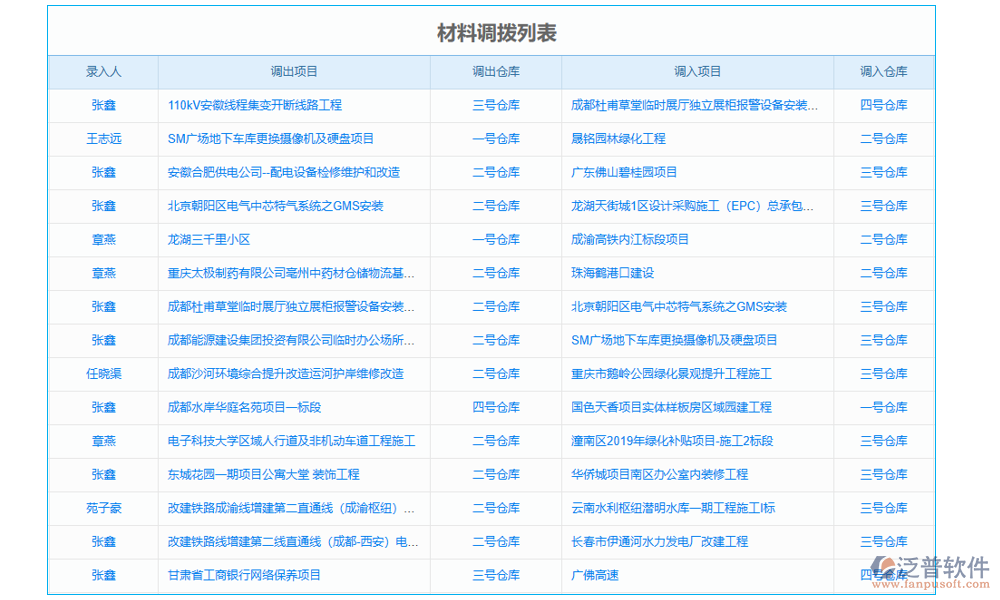
Task: Open the 110kV安徽线程集变开断线路工程 project
Action: coord(255,105)
